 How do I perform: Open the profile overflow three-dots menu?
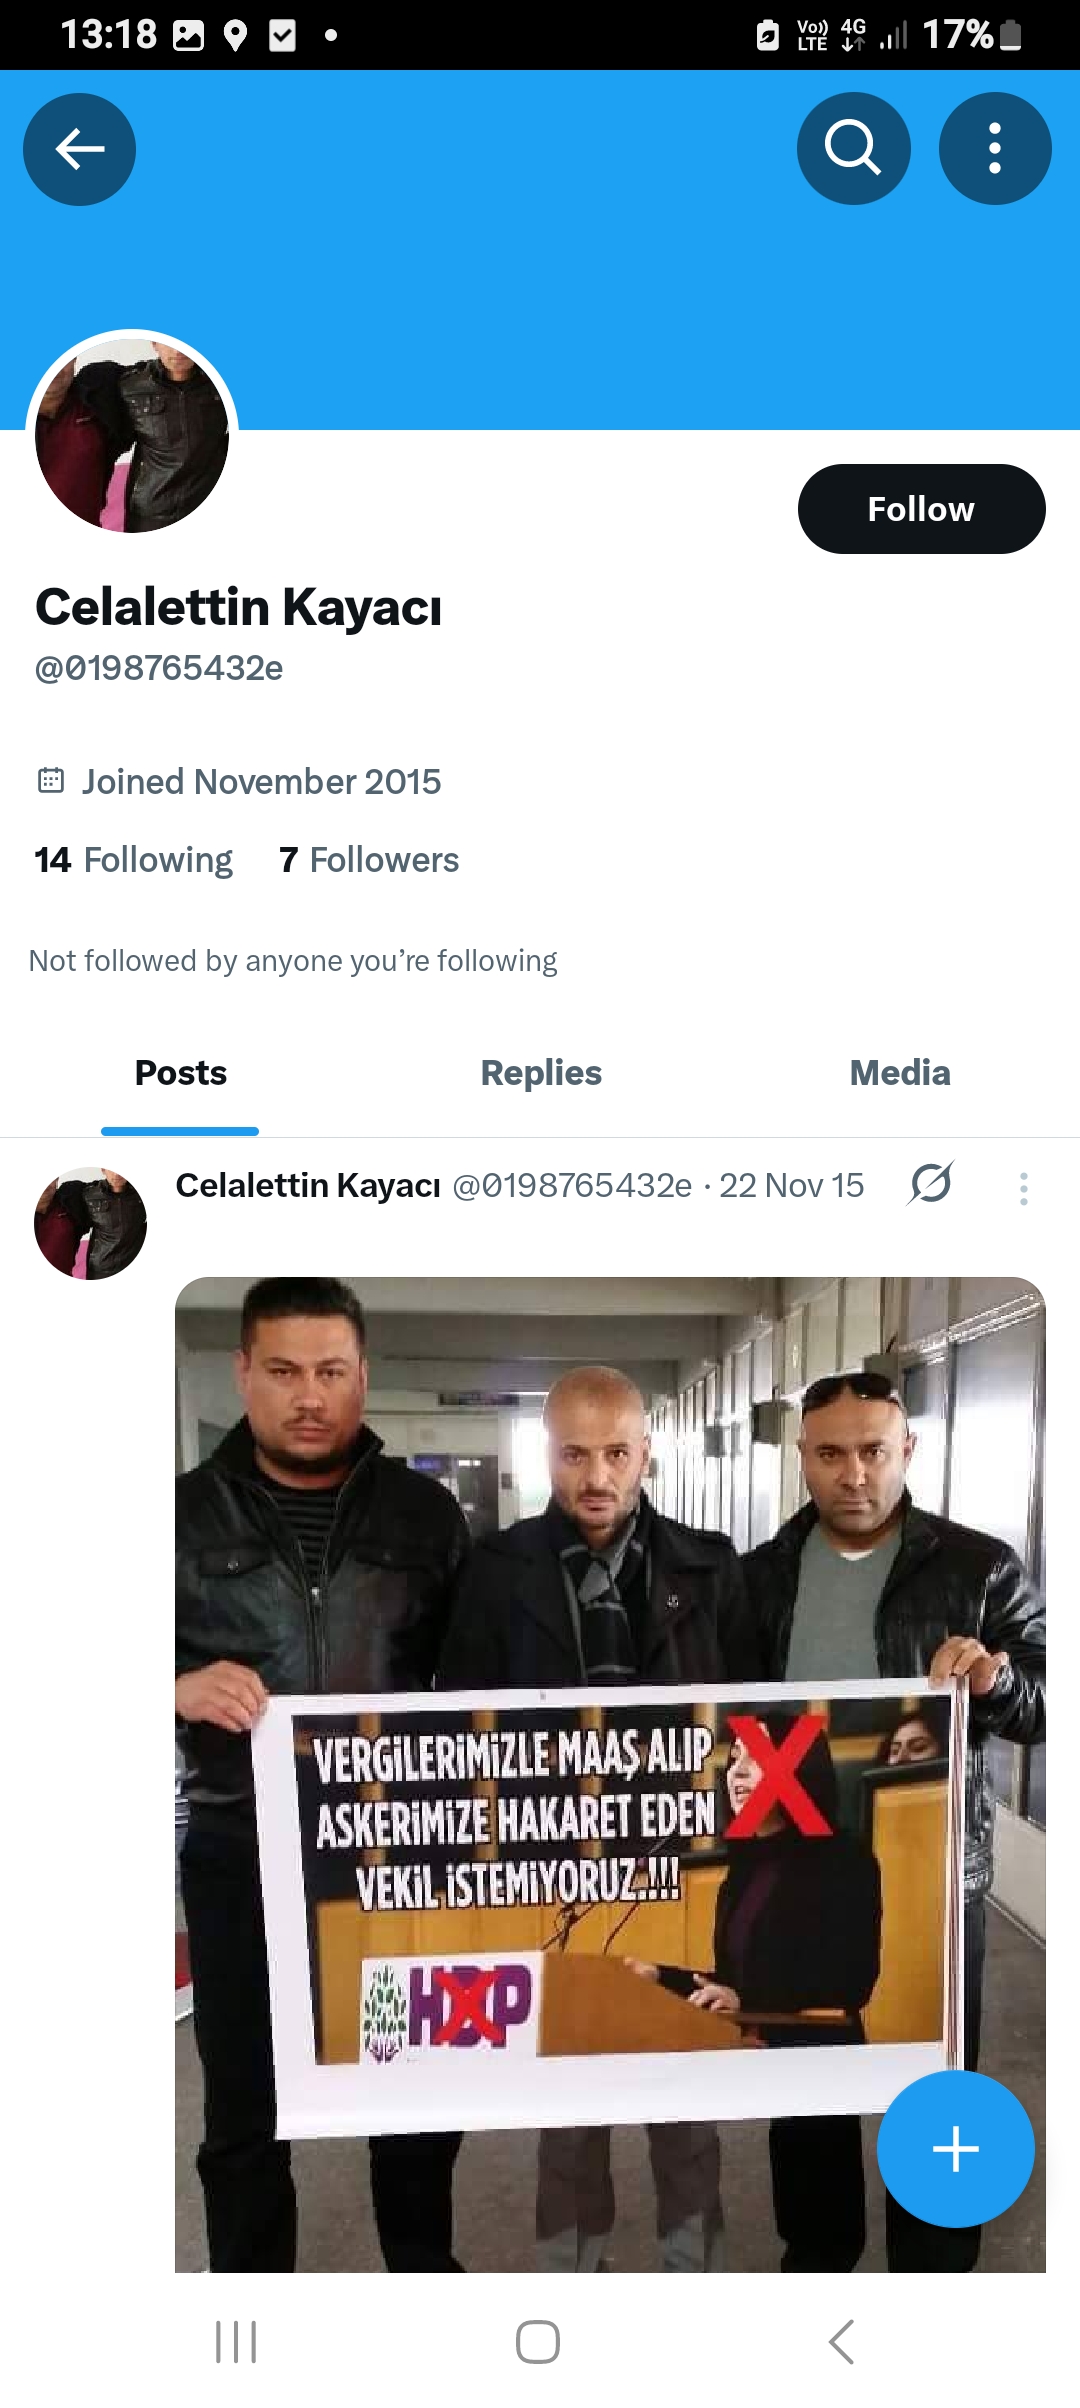tap(995, 149)
